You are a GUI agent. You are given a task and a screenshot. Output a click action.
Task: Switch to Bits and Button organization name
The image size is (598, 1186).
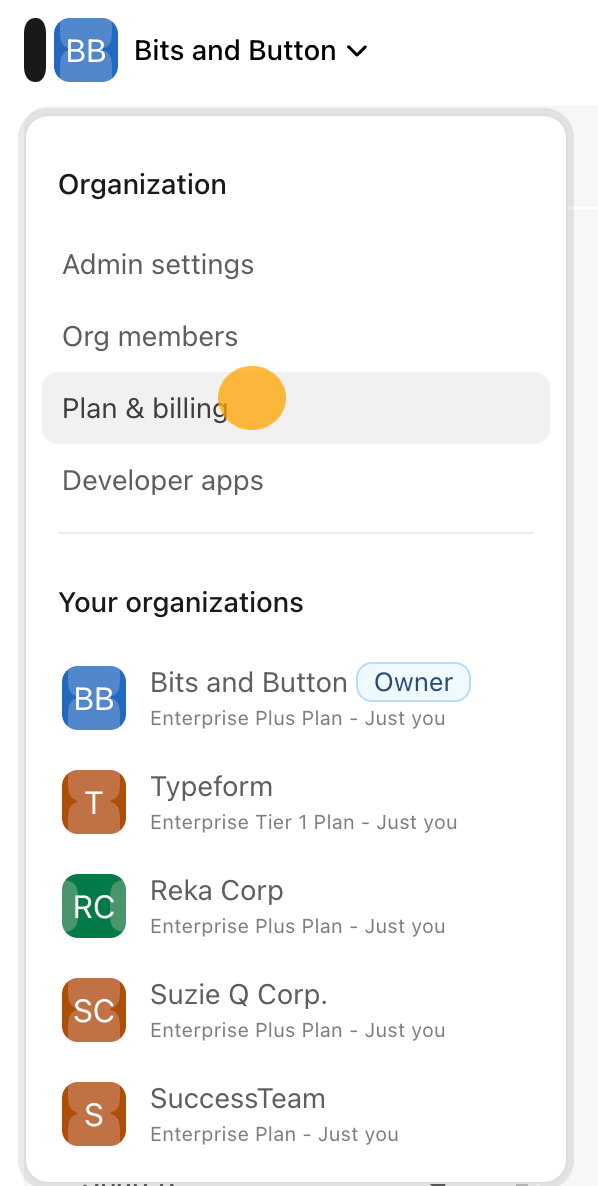tap(249, 682)
